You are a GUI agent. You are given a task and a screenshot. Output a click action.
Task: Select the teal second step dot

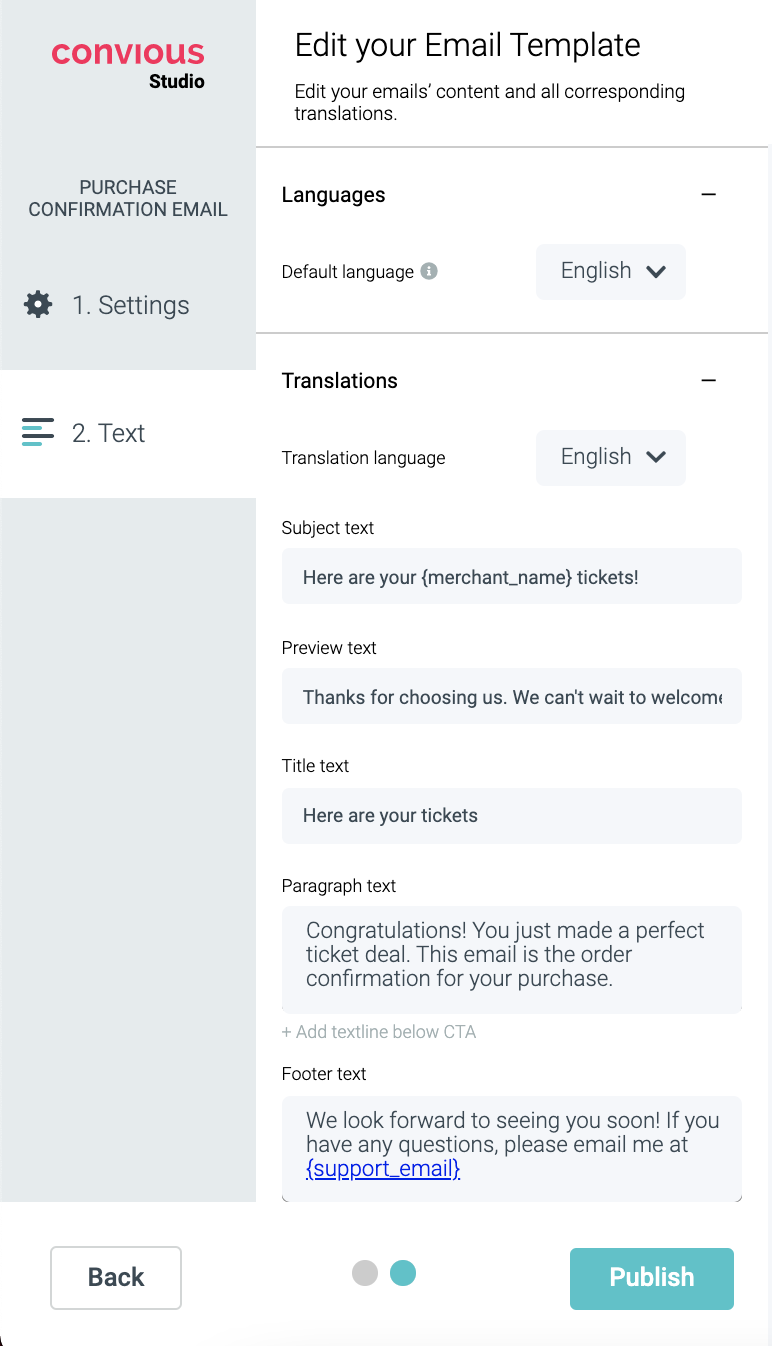[x=403, y=1273]
